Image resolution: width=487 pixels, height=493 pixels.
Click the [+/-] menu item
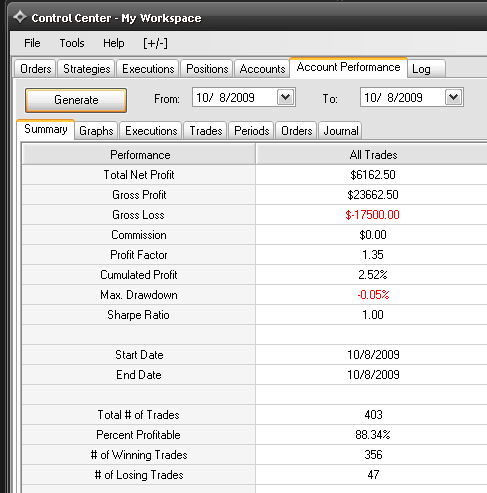(156, 43)
